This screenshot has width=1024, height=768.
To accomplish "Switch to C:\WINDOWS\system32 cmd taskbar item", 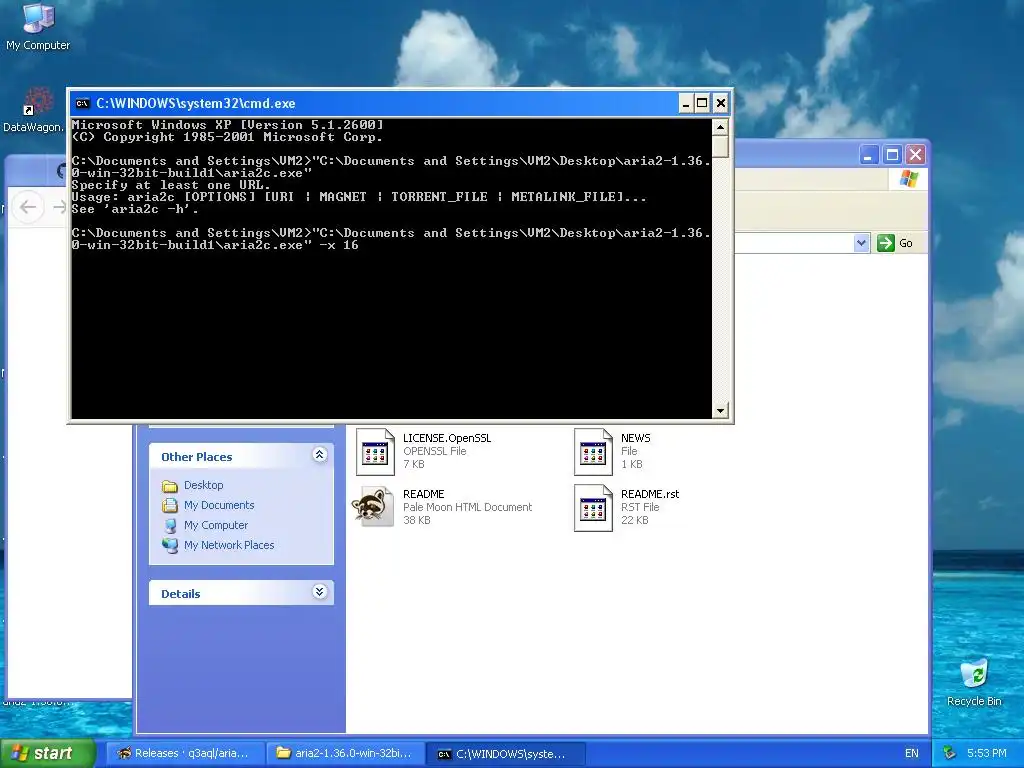I will [x=505, y=754].
